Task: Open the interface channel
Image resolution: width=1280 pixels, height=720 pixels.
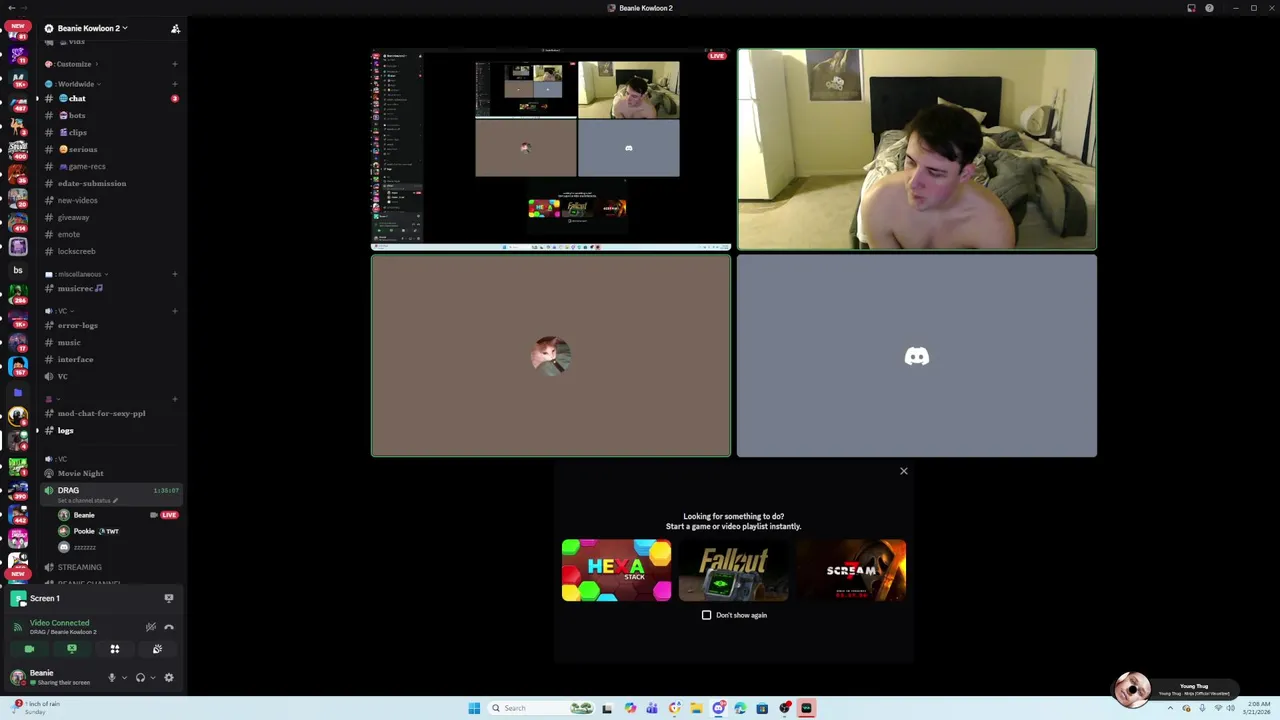Action: coord(110,359)
